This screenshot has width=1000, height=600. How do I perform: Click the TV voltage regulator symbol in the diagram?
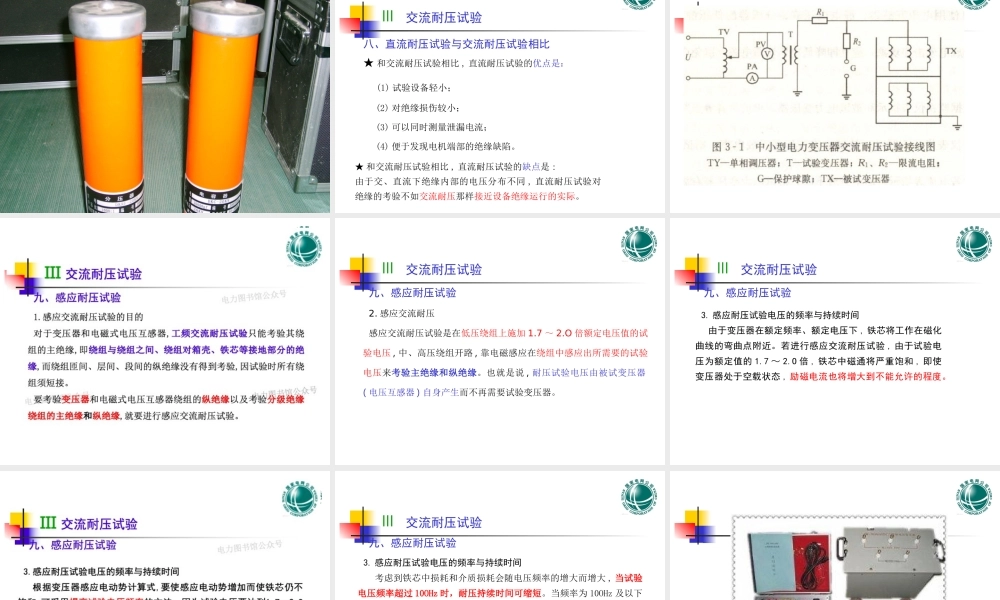click(723, 57)
